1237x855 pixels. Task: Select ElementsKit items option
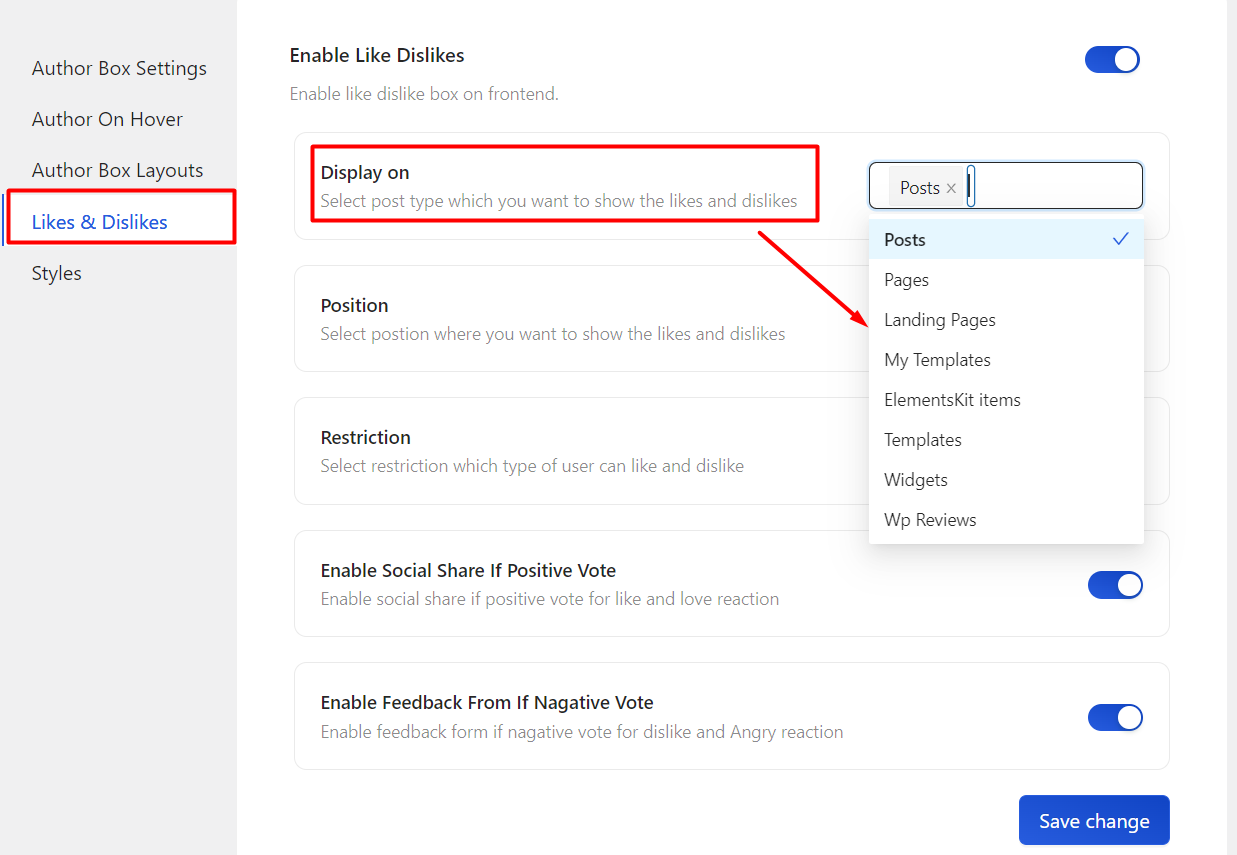tap(952, 400)
